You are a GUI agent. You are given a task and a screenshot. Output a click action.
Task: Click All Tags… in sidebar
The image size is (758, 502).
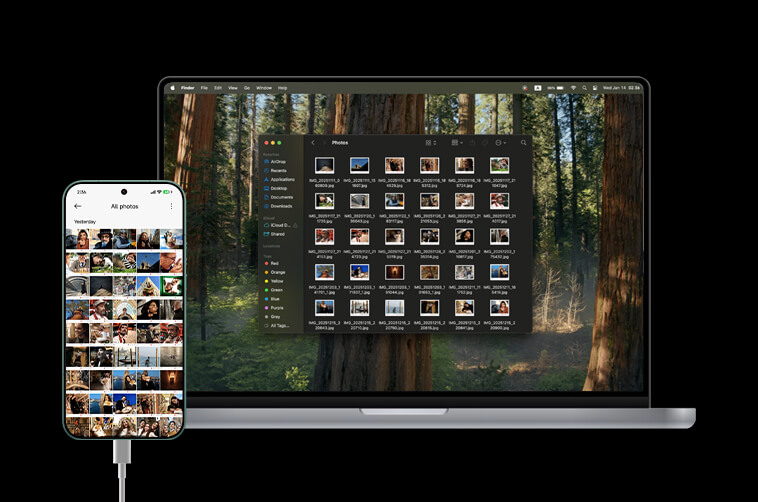(x=279, y=325)
